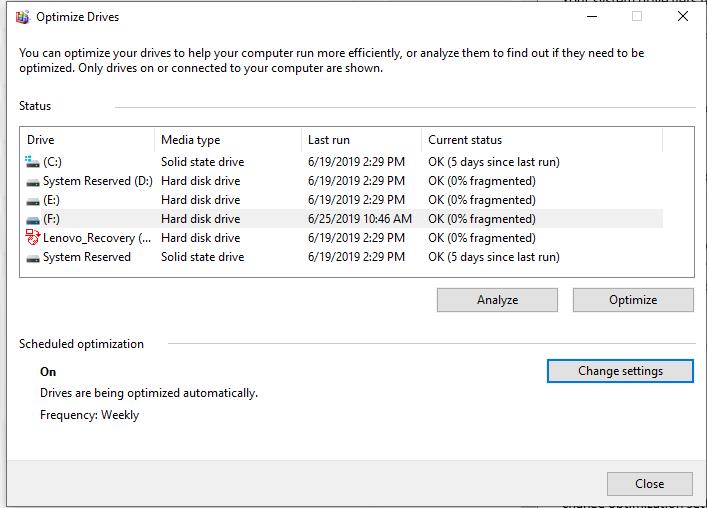This screenshot has height=508, width=707.
Task: Select the "(E:)" drive name
Action: click(51, 200)
